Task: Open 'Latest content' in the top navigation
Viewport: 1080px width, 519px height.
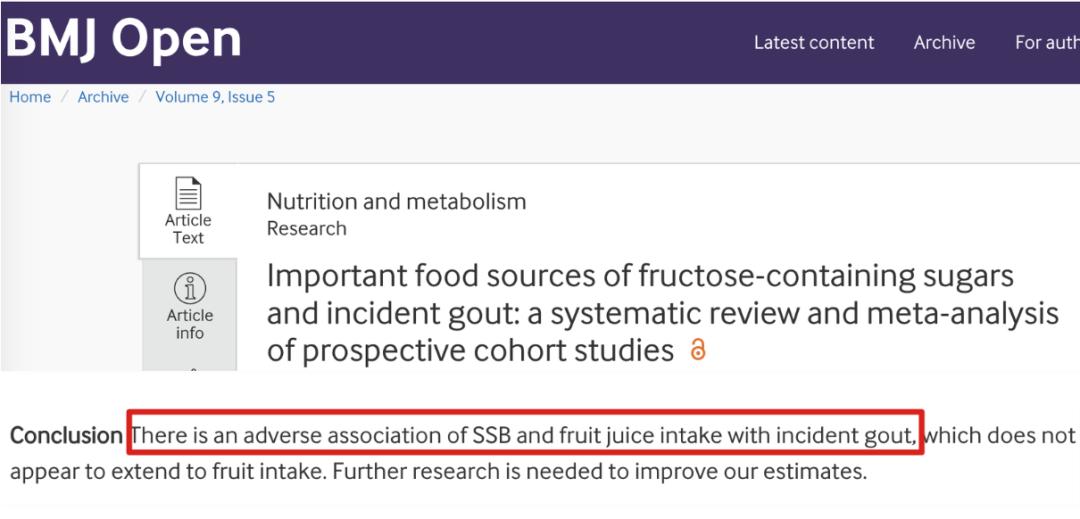Action: [x=814, y=43]
